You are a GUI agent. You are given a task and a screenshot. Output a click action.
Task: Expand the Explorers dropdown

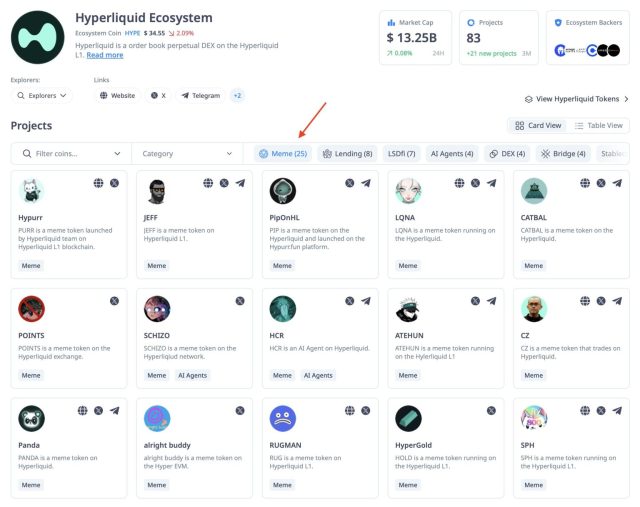tap(42, 96)
